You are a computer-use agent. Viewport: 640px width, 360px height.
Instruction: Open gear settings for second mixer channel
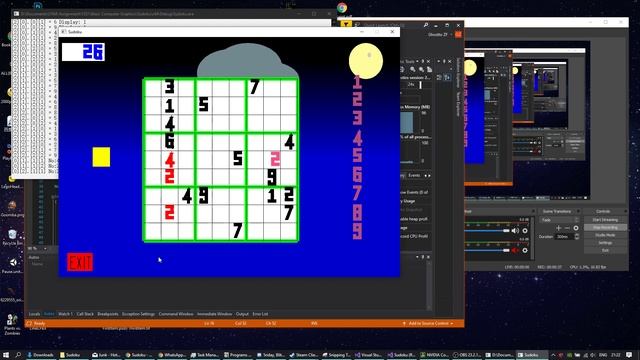pyautogui.click(x=525, y=250)
